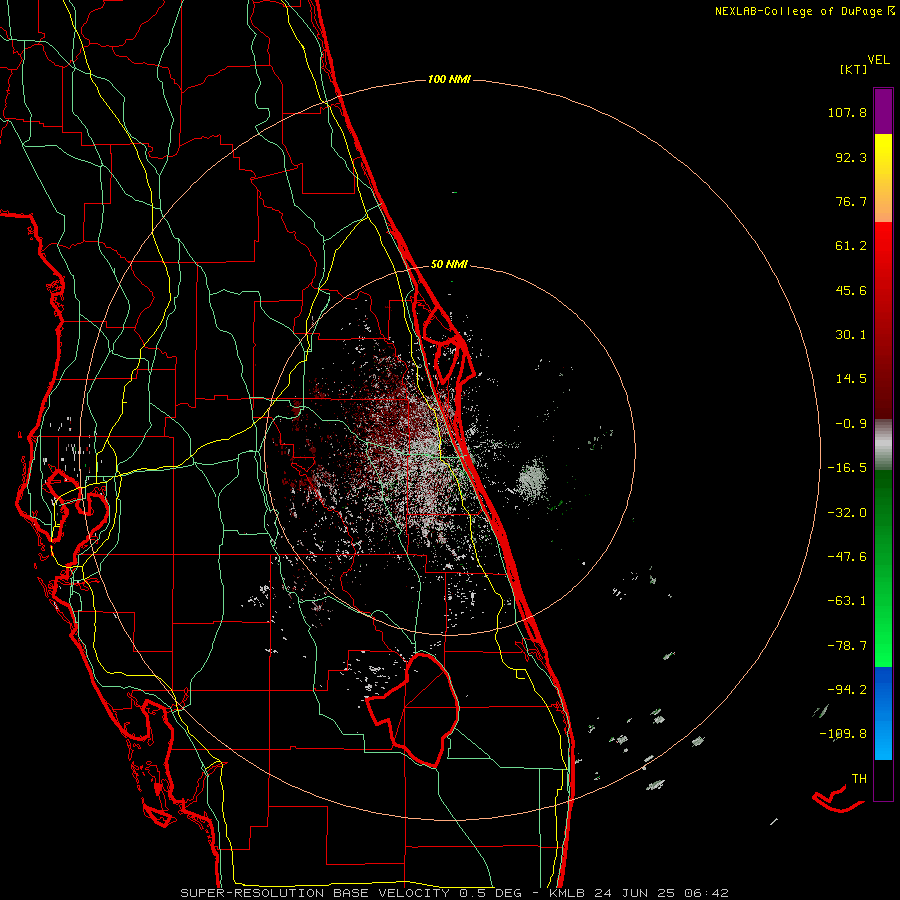Select the 107.8 value on the velocity scale

pyautogui.click(x=847, y=112)
